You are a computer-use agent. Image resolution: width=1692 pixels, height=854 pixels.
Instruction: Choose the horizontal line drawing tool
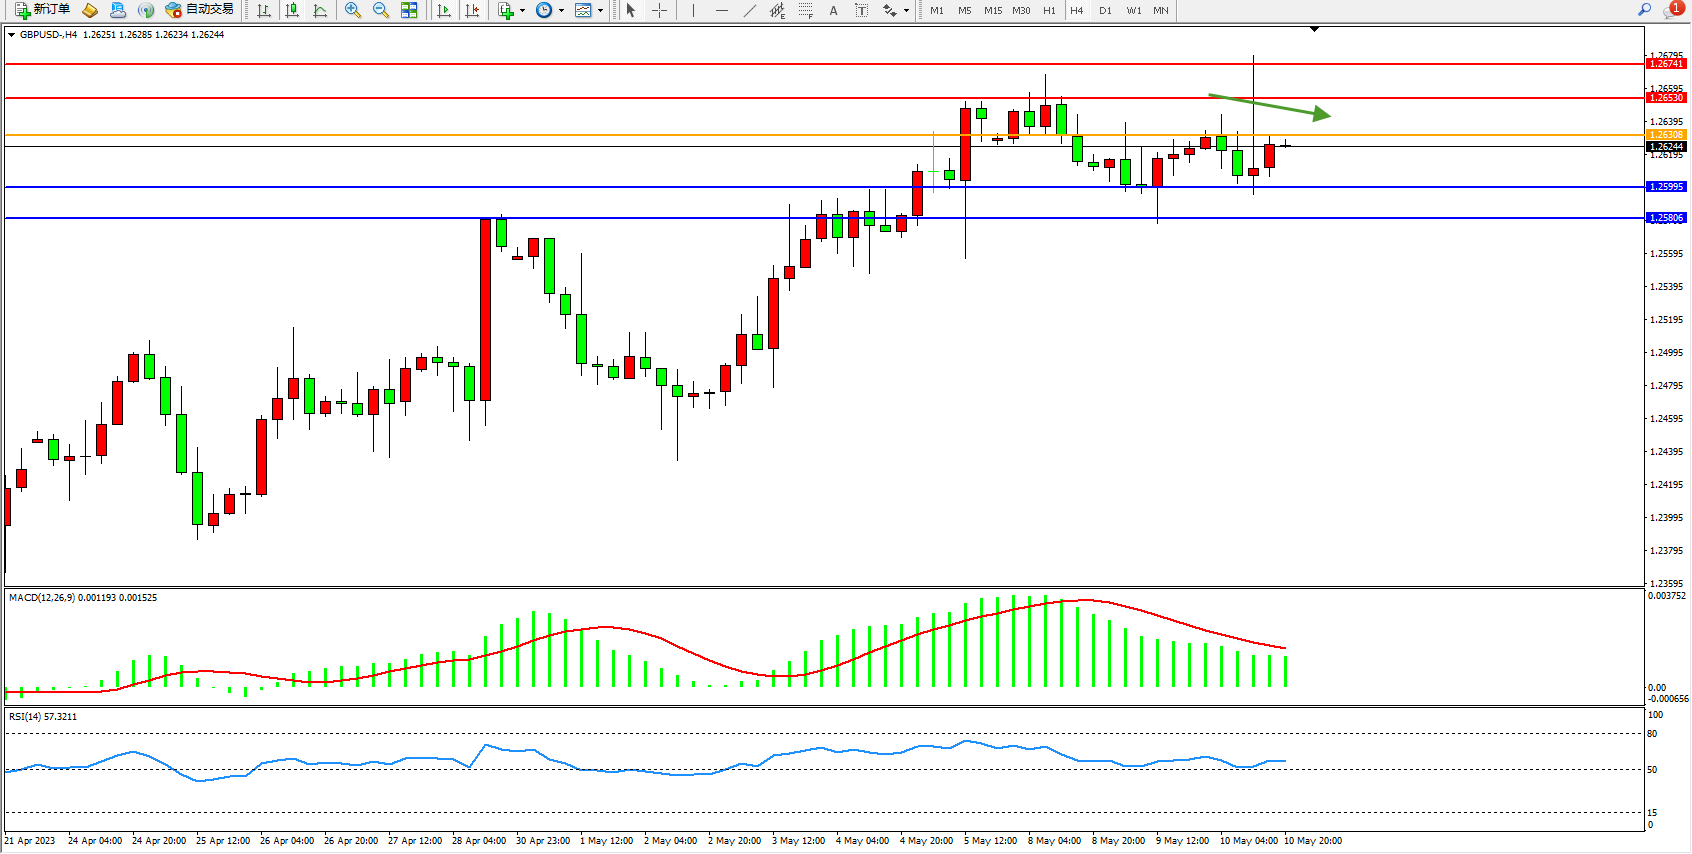tap(721, 10)
